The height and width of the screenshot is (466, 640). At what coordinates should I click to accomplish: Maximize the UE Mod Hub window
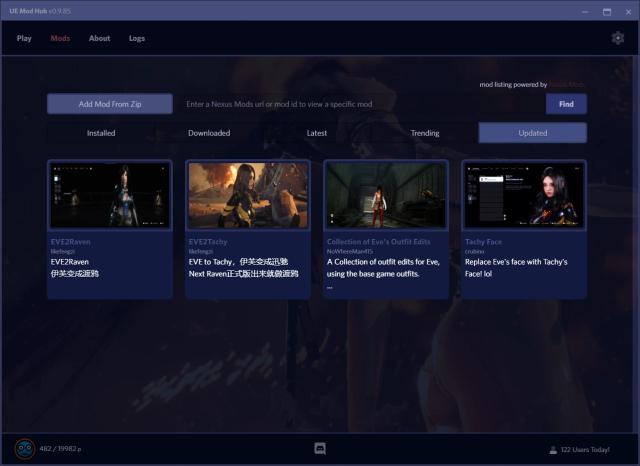tap(607, 11)
